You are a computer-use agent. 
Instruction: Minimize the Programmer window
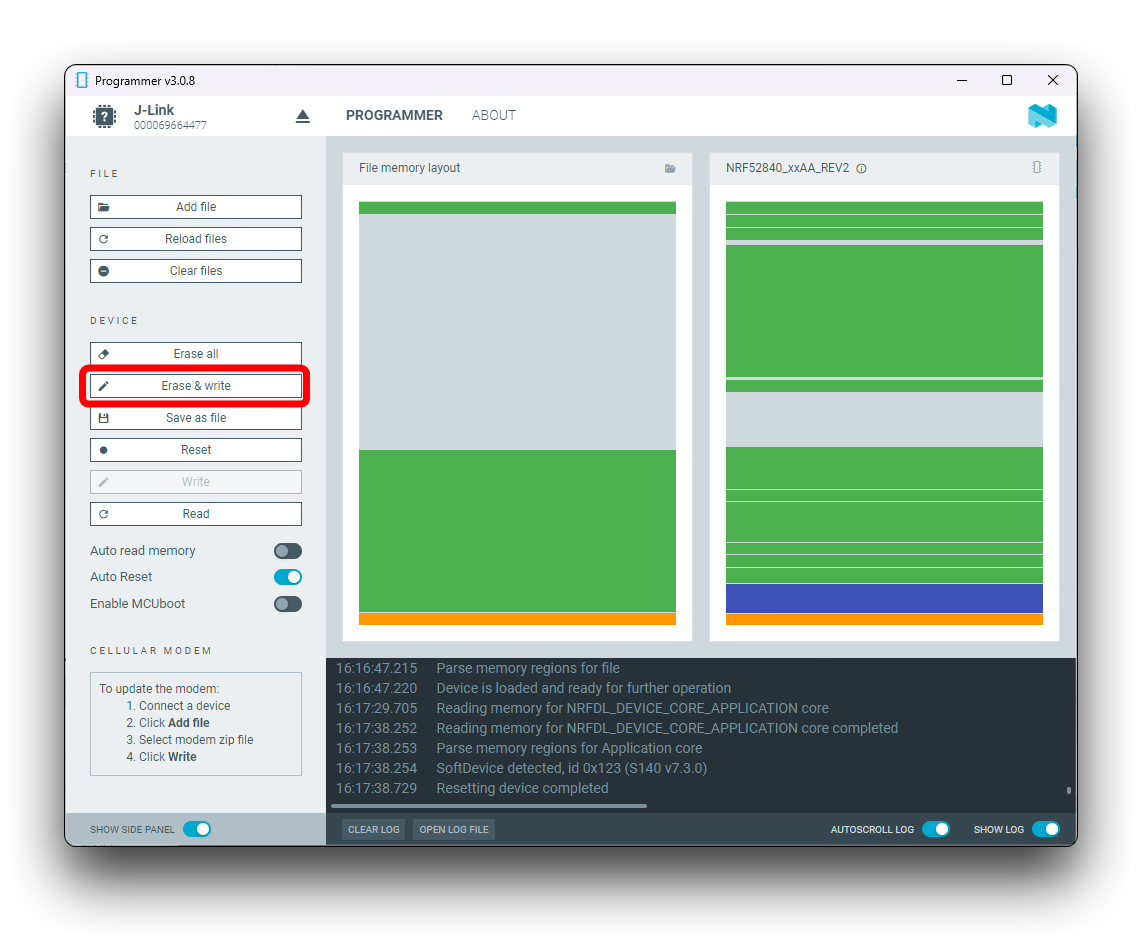(962, 80)
